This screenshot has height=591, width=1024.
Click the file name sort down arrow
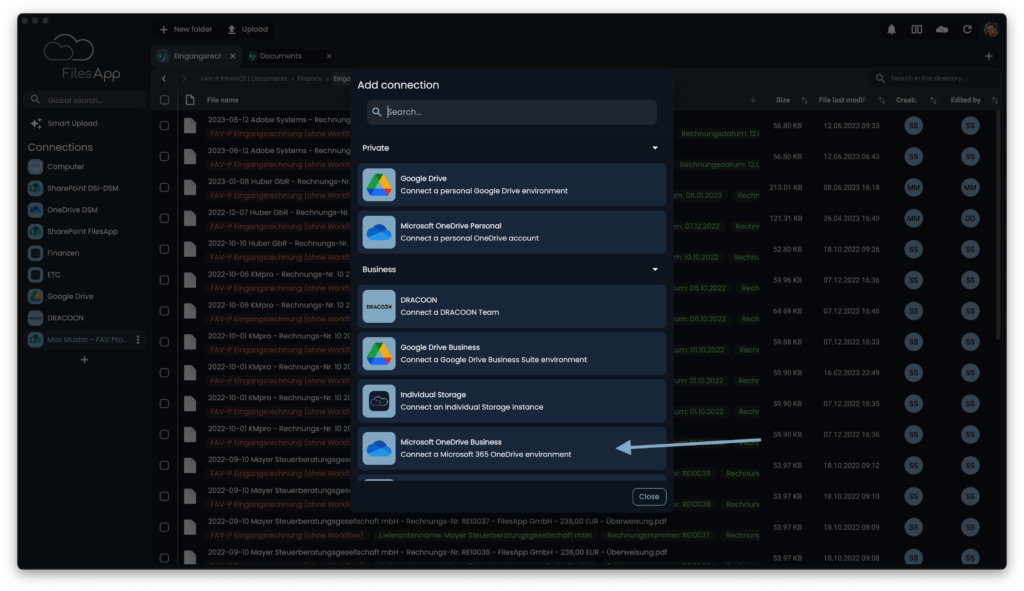click(x=753, y=100)
